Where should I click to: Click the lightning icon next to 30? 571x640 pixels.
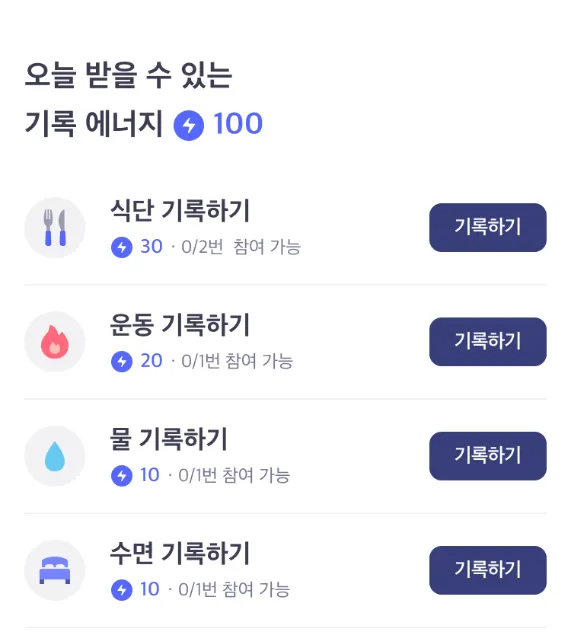point(122,247)
